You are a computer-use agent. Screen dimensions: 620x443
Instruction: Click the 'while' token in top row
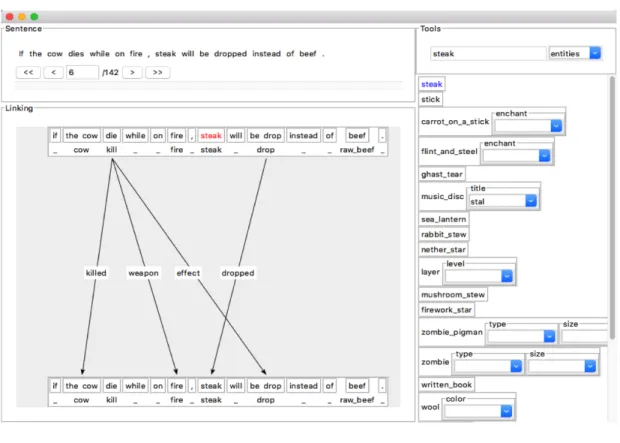point(135,136)
